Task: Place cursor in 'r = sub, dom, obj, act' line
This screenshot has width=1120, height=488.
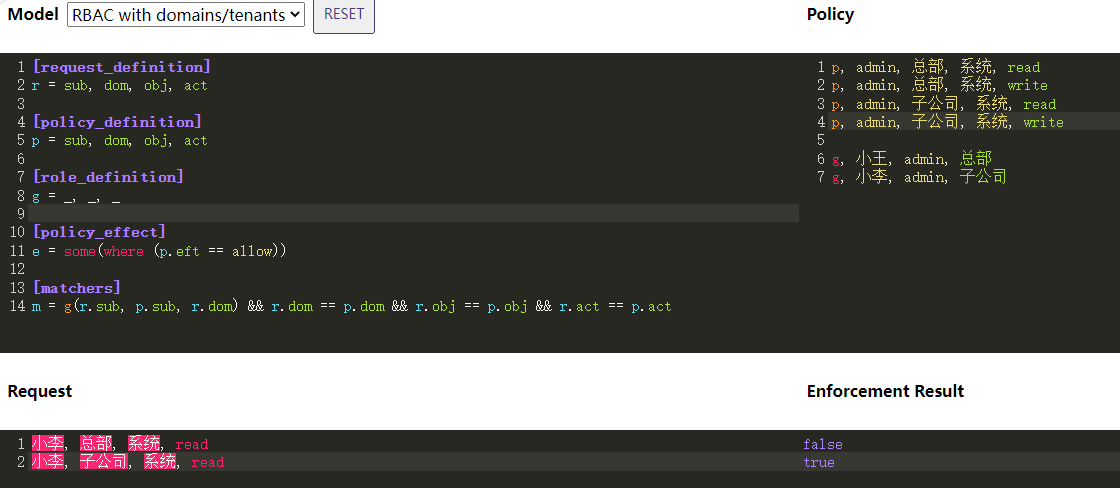Action: pyautogui.click(x=119, y=86)
